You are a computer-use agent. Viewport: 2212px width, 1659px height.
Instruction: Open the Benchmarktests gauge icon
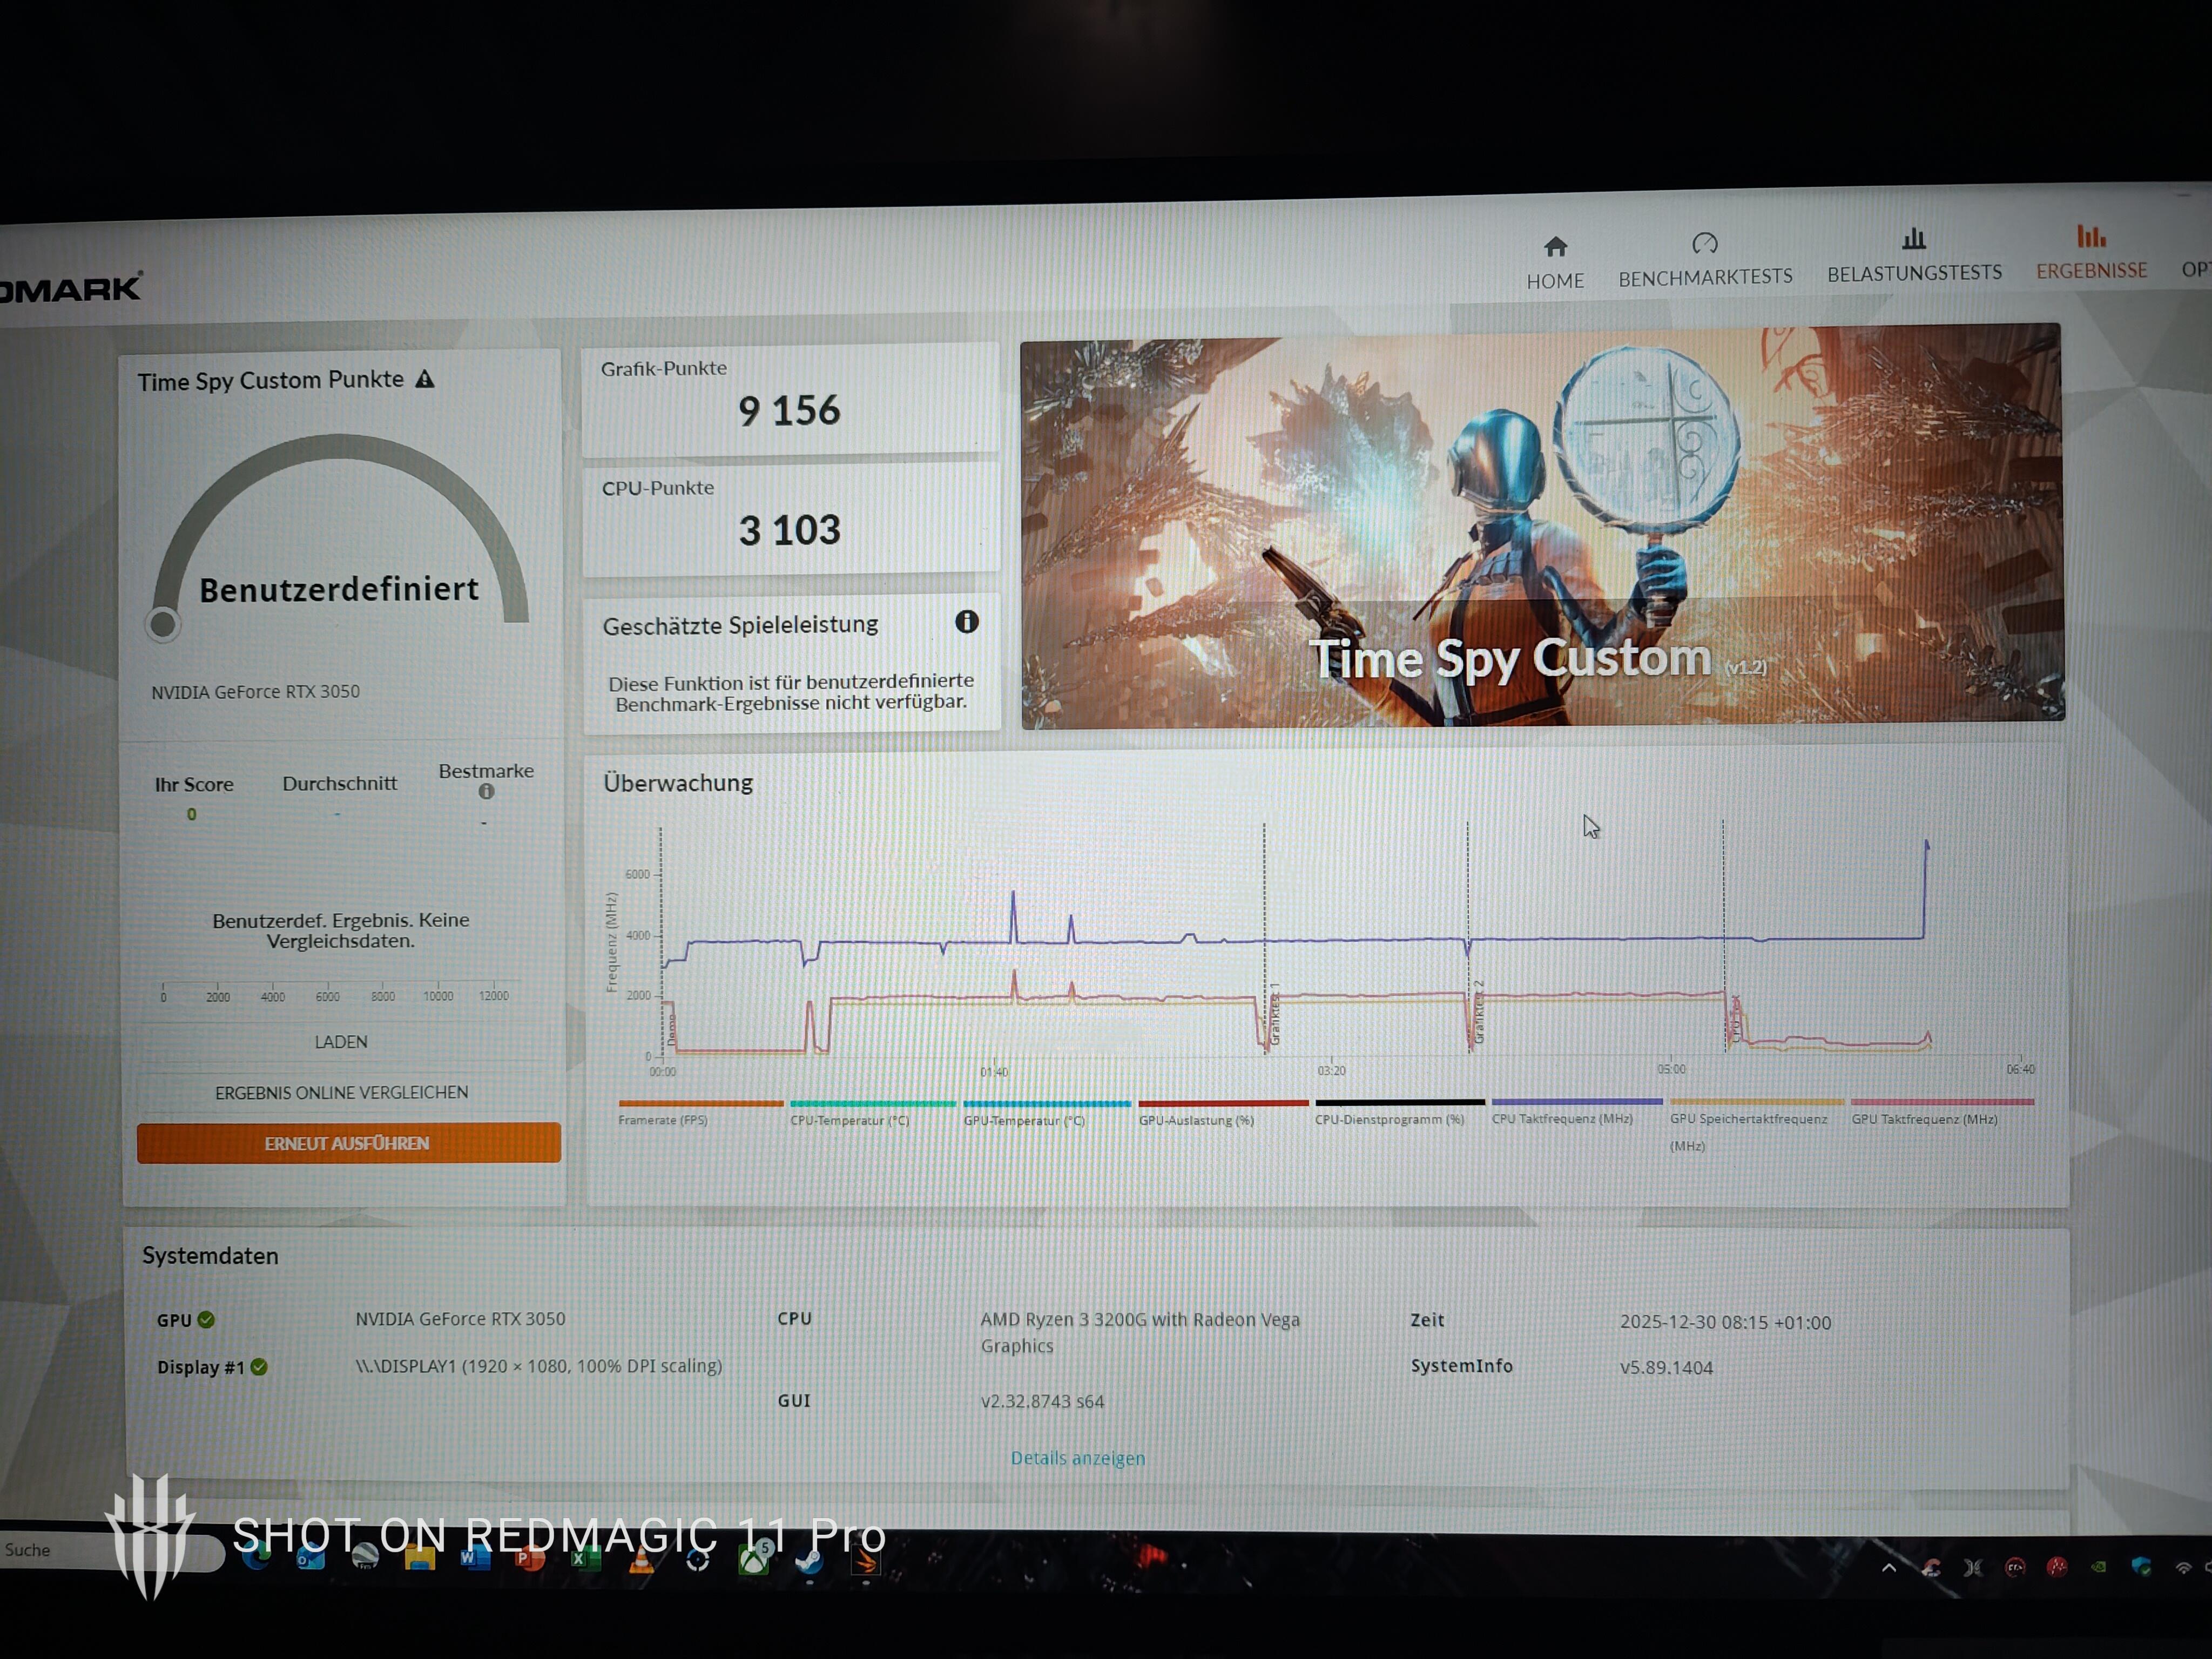tap(1704, 244)
